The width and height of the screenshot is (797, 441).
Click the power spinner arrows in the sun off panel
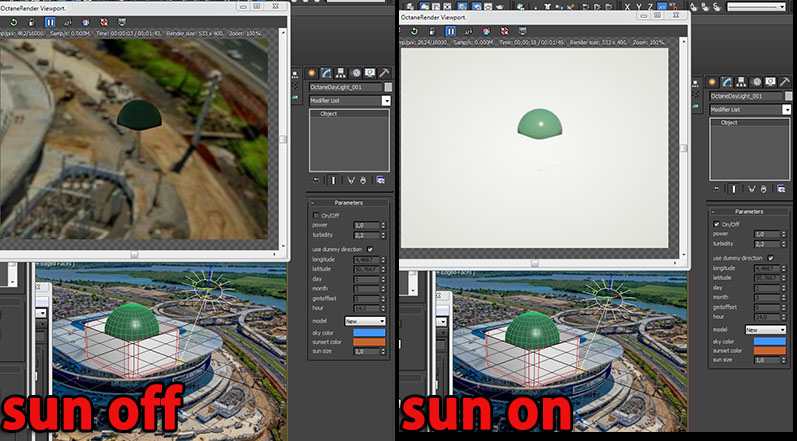(x=383, y=225)
